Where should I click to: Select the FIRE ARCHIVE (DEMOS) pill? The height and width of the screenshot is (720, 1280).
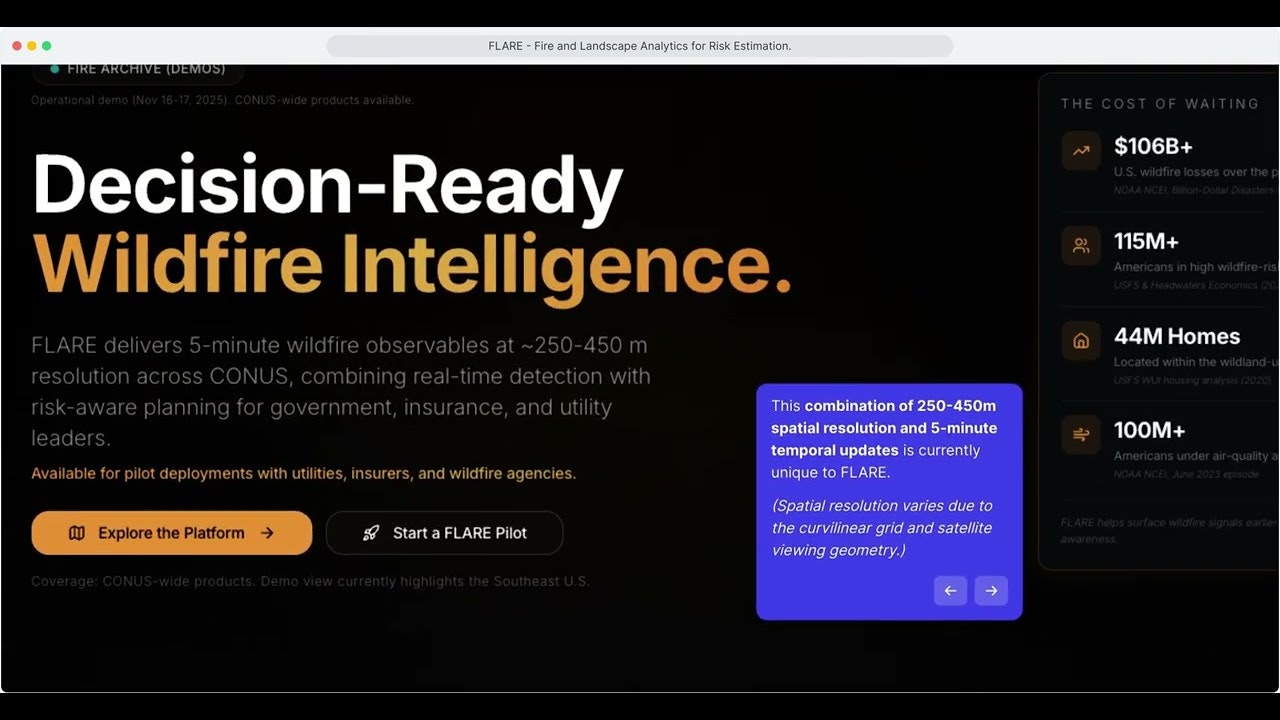tap(138, 70)
